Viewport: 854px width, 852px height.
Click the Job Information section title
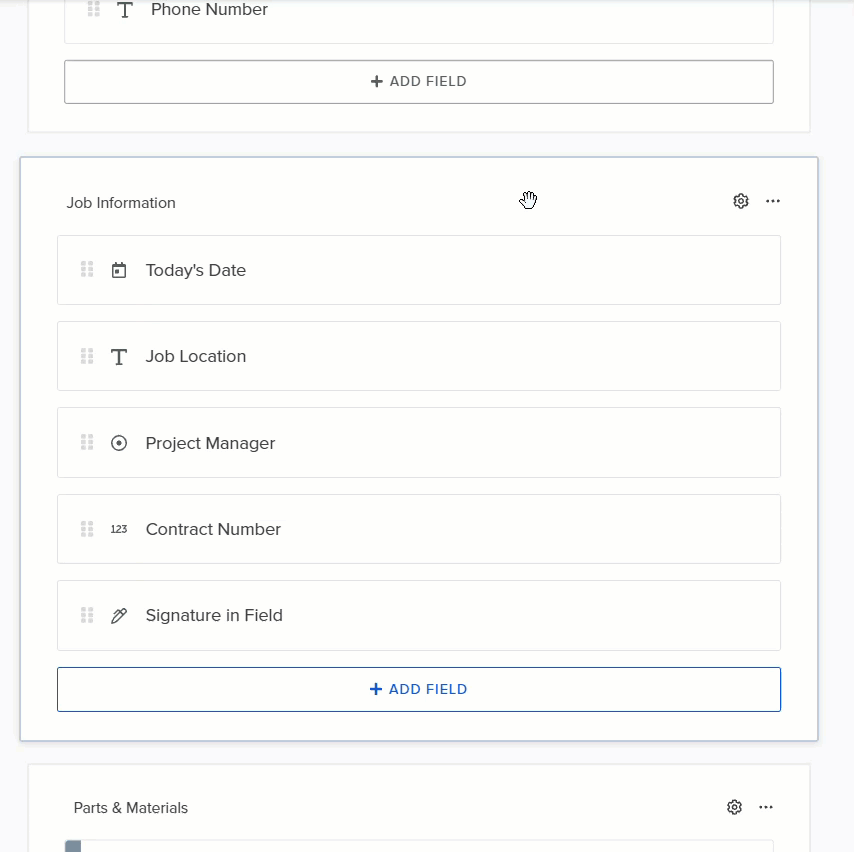(x=121, y=203)
